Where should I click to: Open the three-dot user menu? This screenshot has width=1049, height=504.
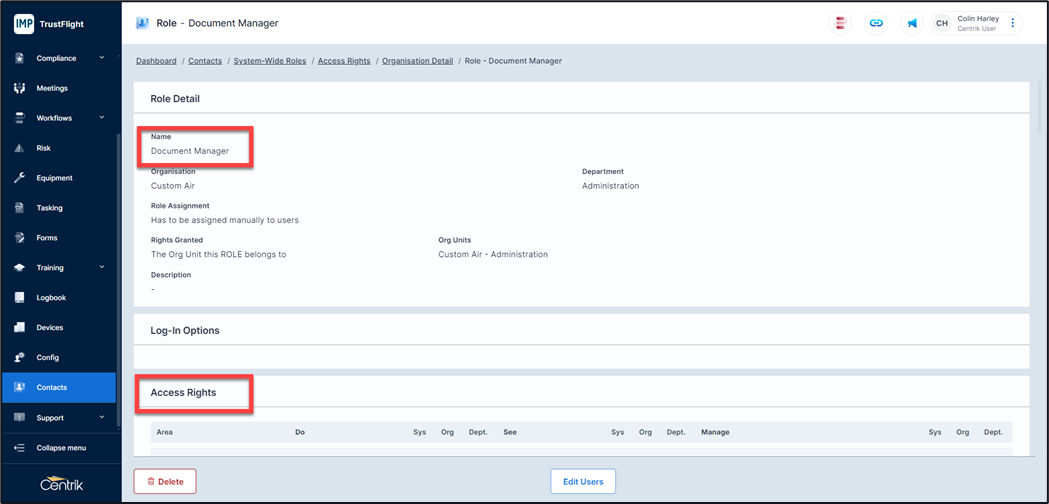coord(1012,23)
